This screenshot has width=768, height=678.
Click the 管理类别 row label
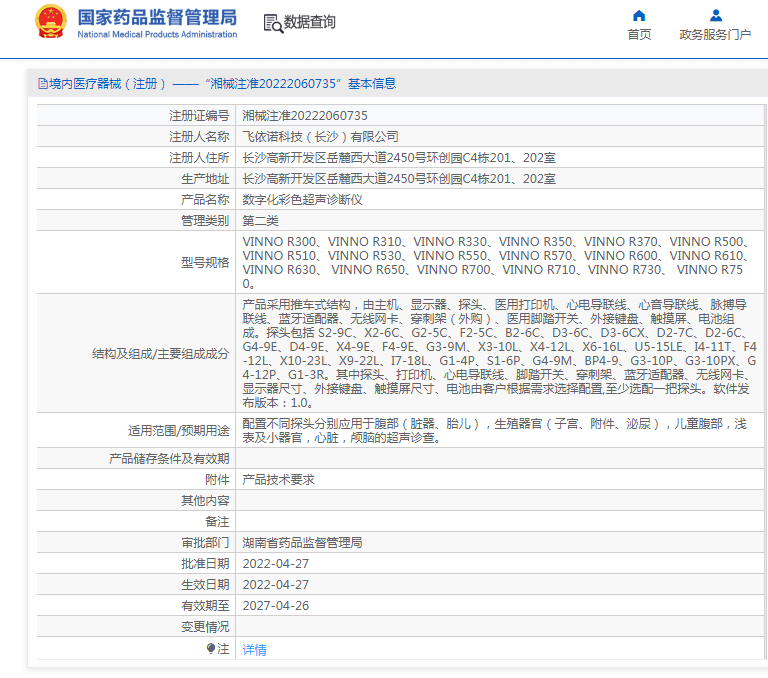[205, 221]
